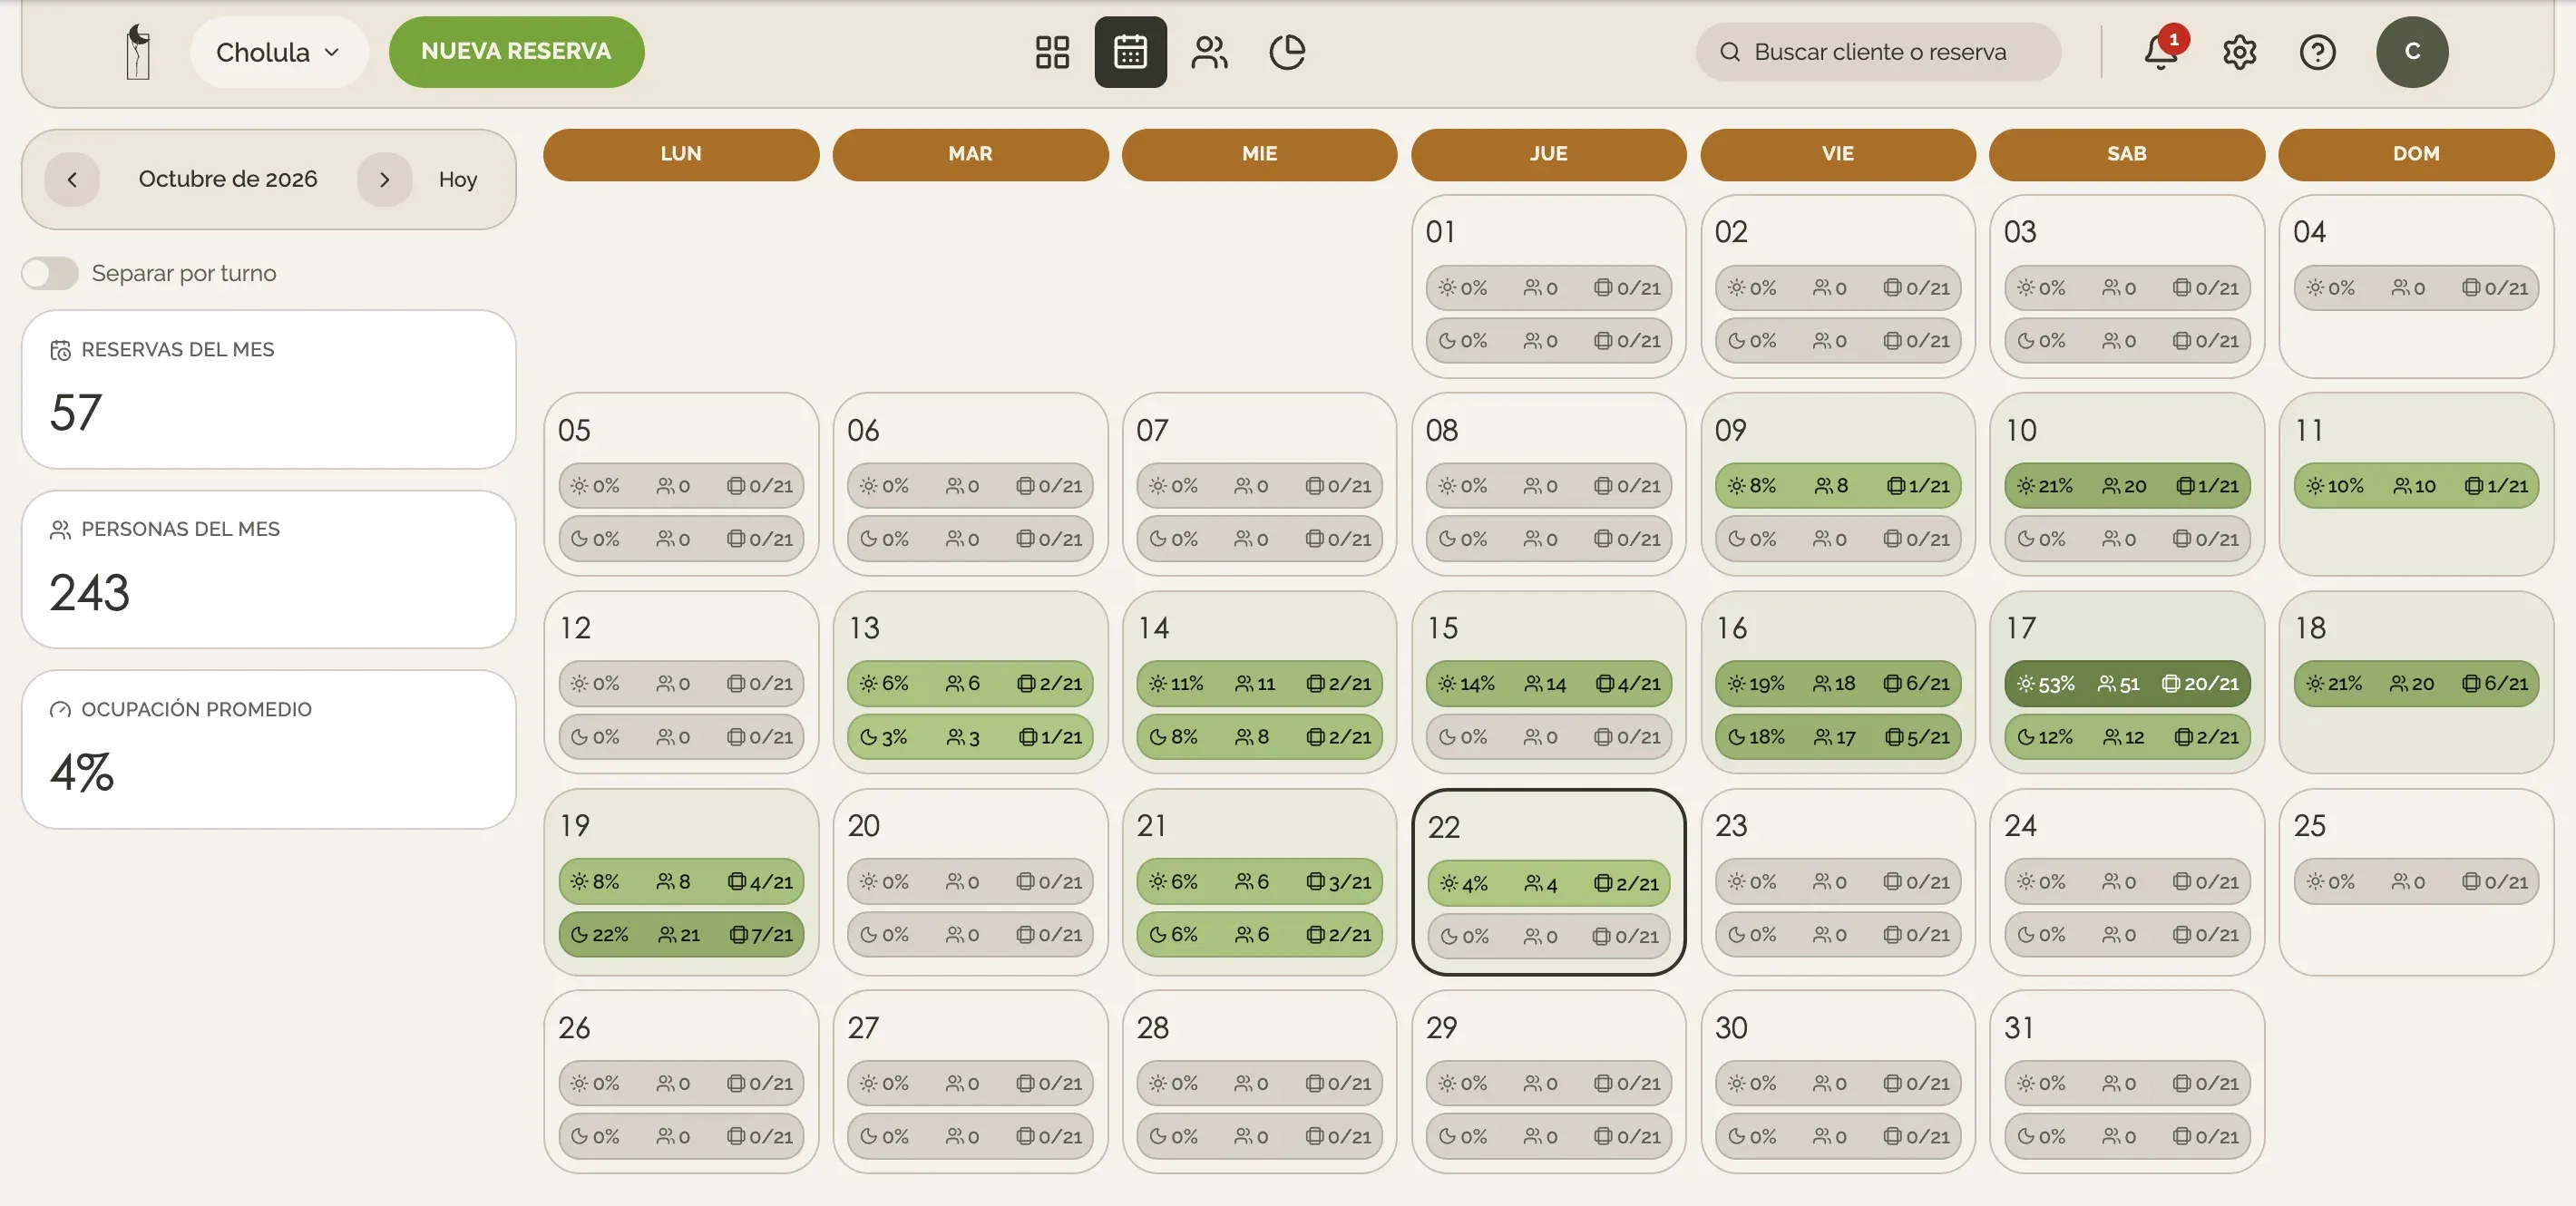Screen dimensions: 2576x1206
Task: Click the SAB column header
Action: click(2127, 154)
